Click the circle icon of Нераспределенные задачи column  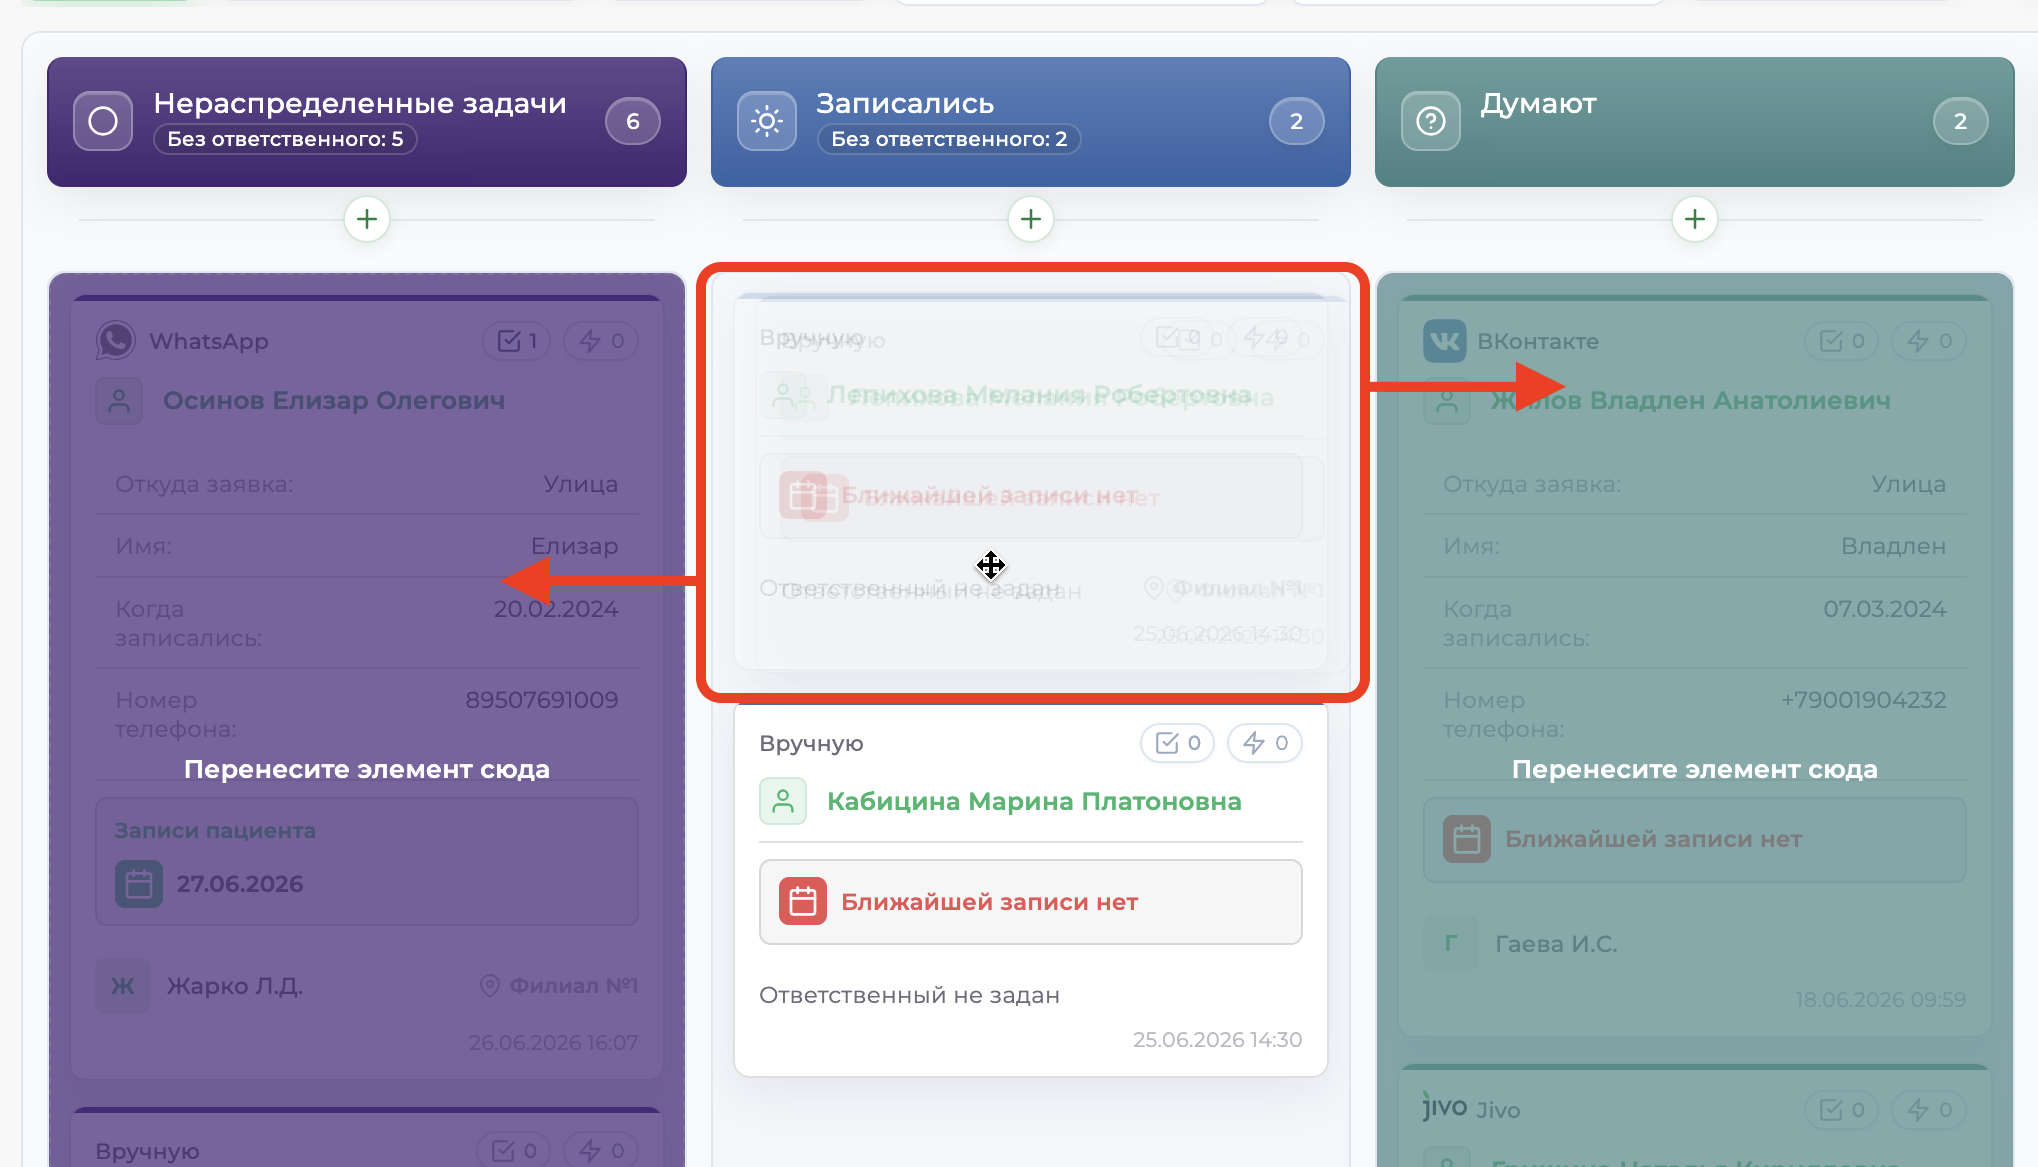(103, 121)
